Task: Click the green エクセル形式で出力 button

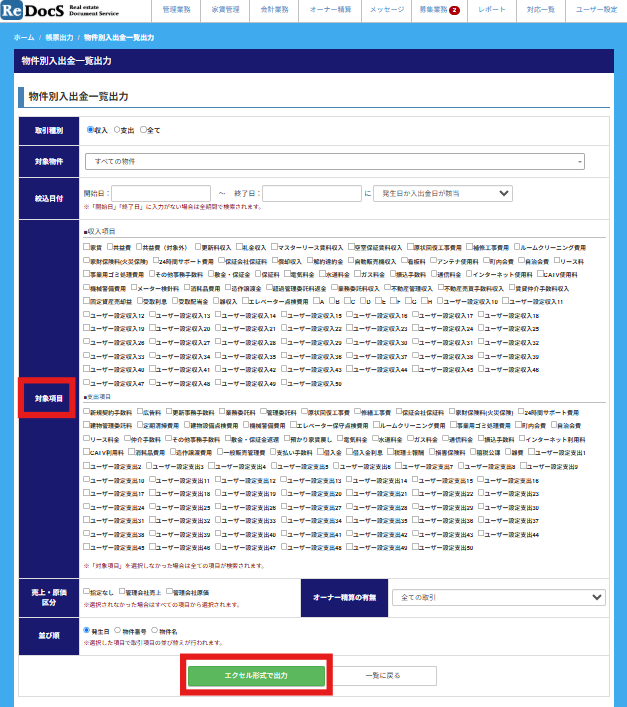Action: (256, 675)
